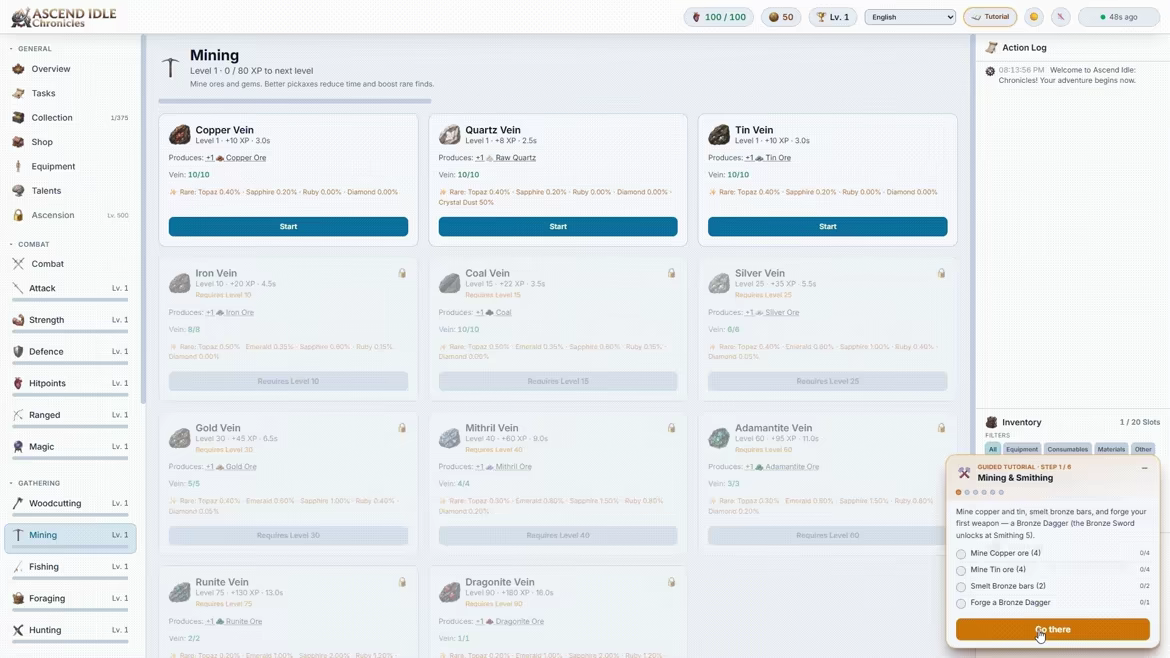This screenshot has width=1170, height=658.
Task: Click the Tin Ore link
Action: click(778, 157)
